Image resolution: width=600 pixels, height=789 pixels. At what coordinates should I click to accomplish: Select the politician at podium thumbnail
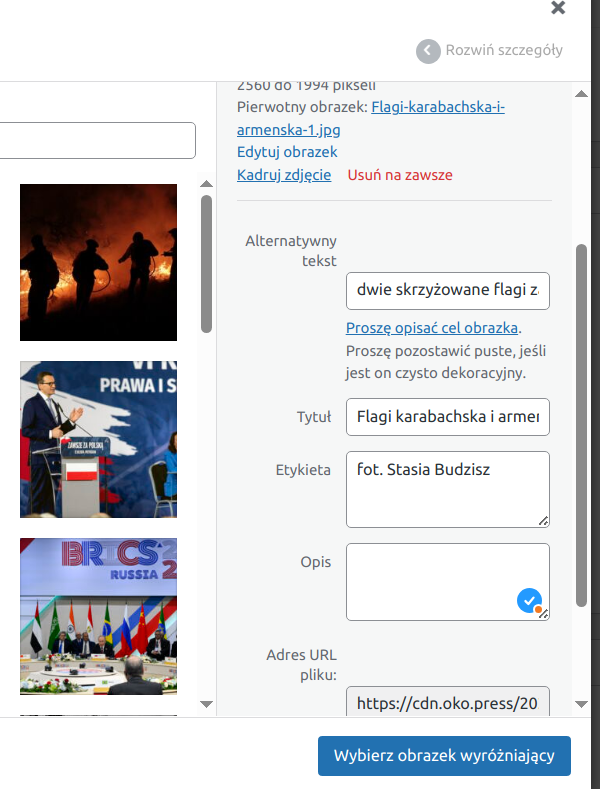(98, 439)
